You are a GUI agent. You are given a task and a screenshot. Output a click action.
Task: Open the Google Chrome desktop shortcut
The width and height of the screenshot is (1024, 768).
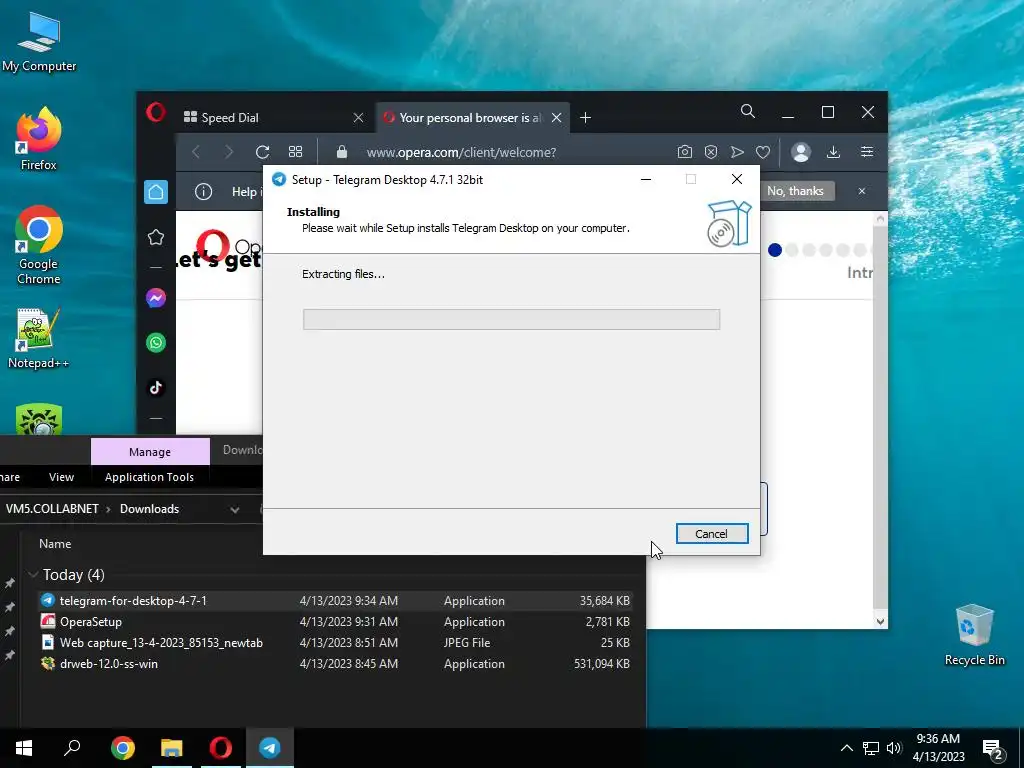(39, 246)
